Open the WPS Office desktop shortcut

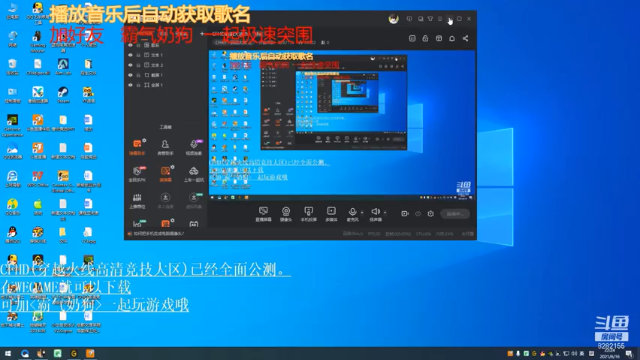(x=38, y=179)
